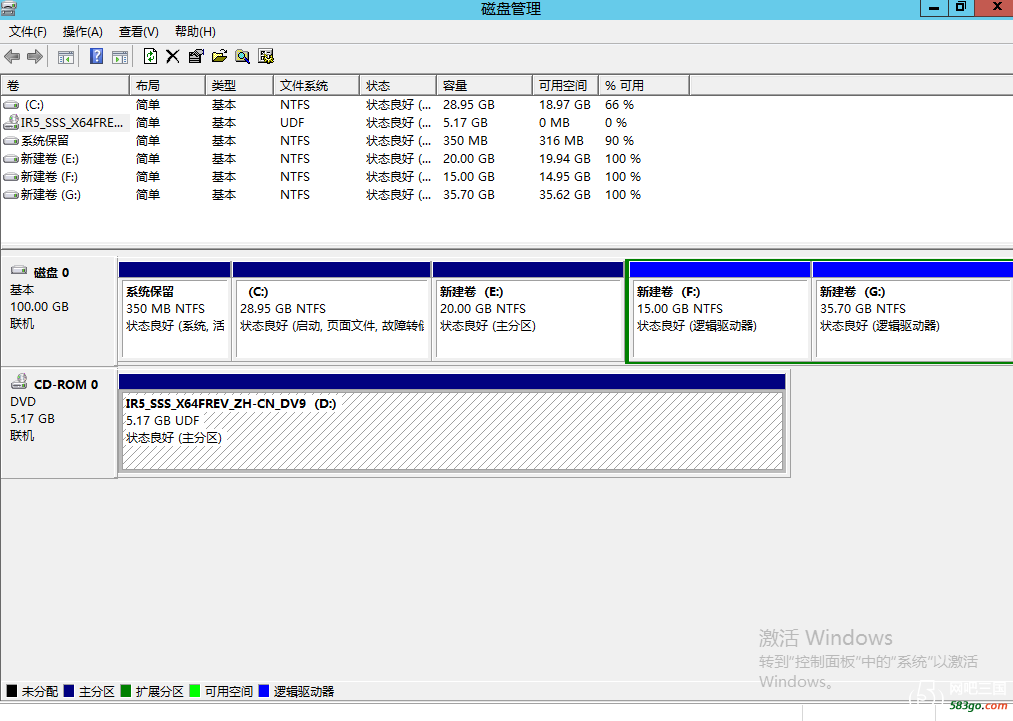
Task: Click the back arrow toolbar icon
Action: coord(13,56)
